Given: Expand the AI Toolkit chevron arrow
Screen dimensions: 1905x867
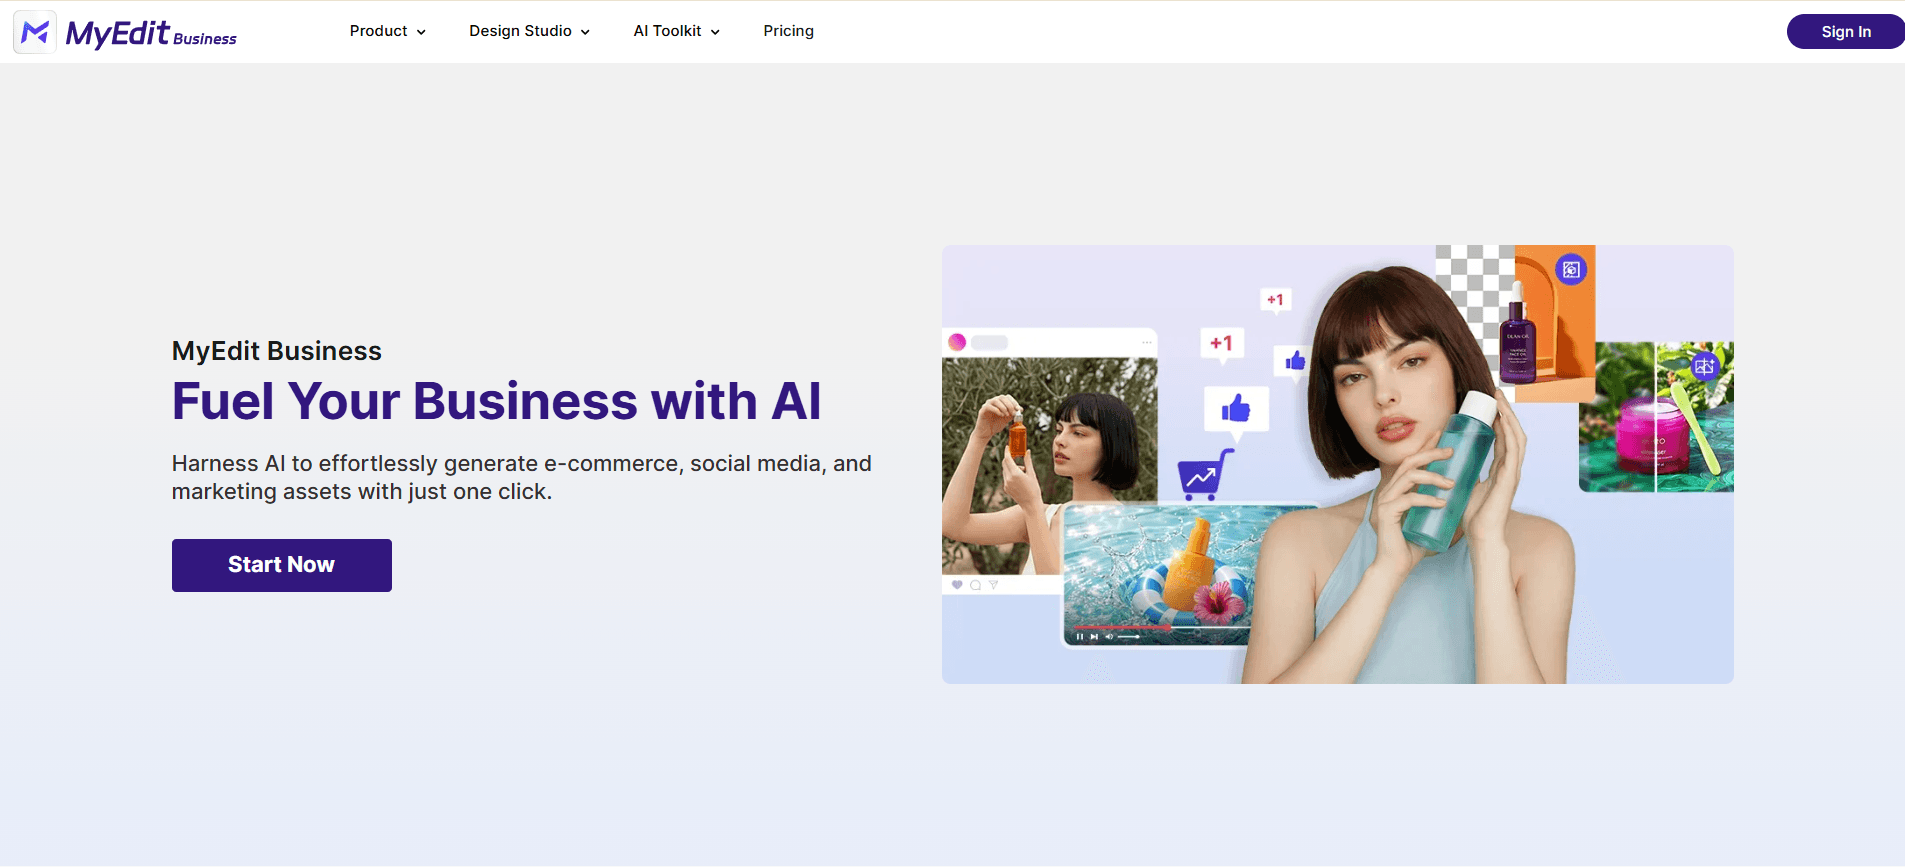Looking at the screenshot, I should click(x=715, y=32).
